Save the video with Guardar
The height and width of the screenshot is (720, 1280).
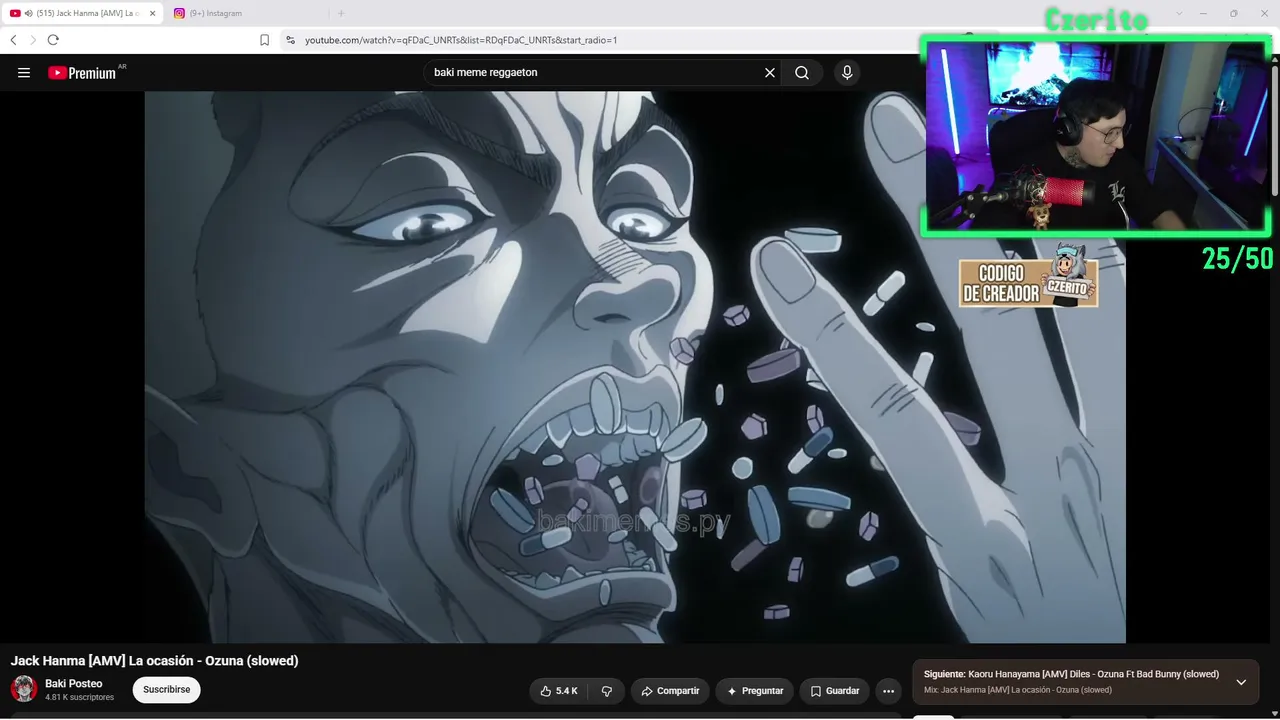click(x=835, y=691)
